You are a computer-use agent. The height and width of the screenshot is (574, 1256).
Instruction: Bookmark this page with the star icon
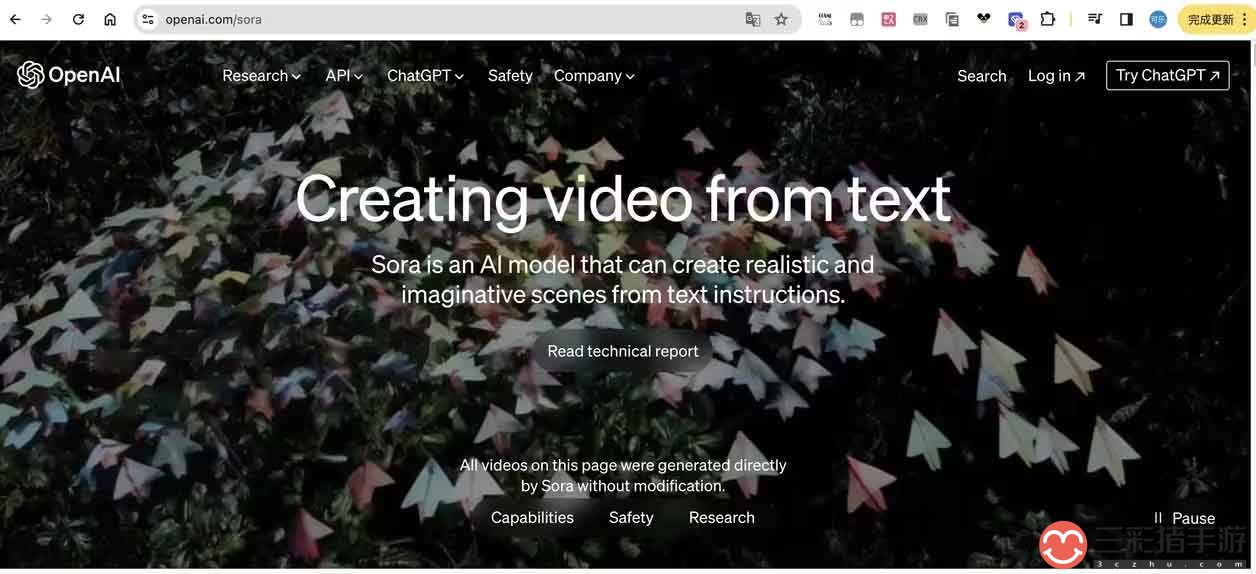click(781, 19)
